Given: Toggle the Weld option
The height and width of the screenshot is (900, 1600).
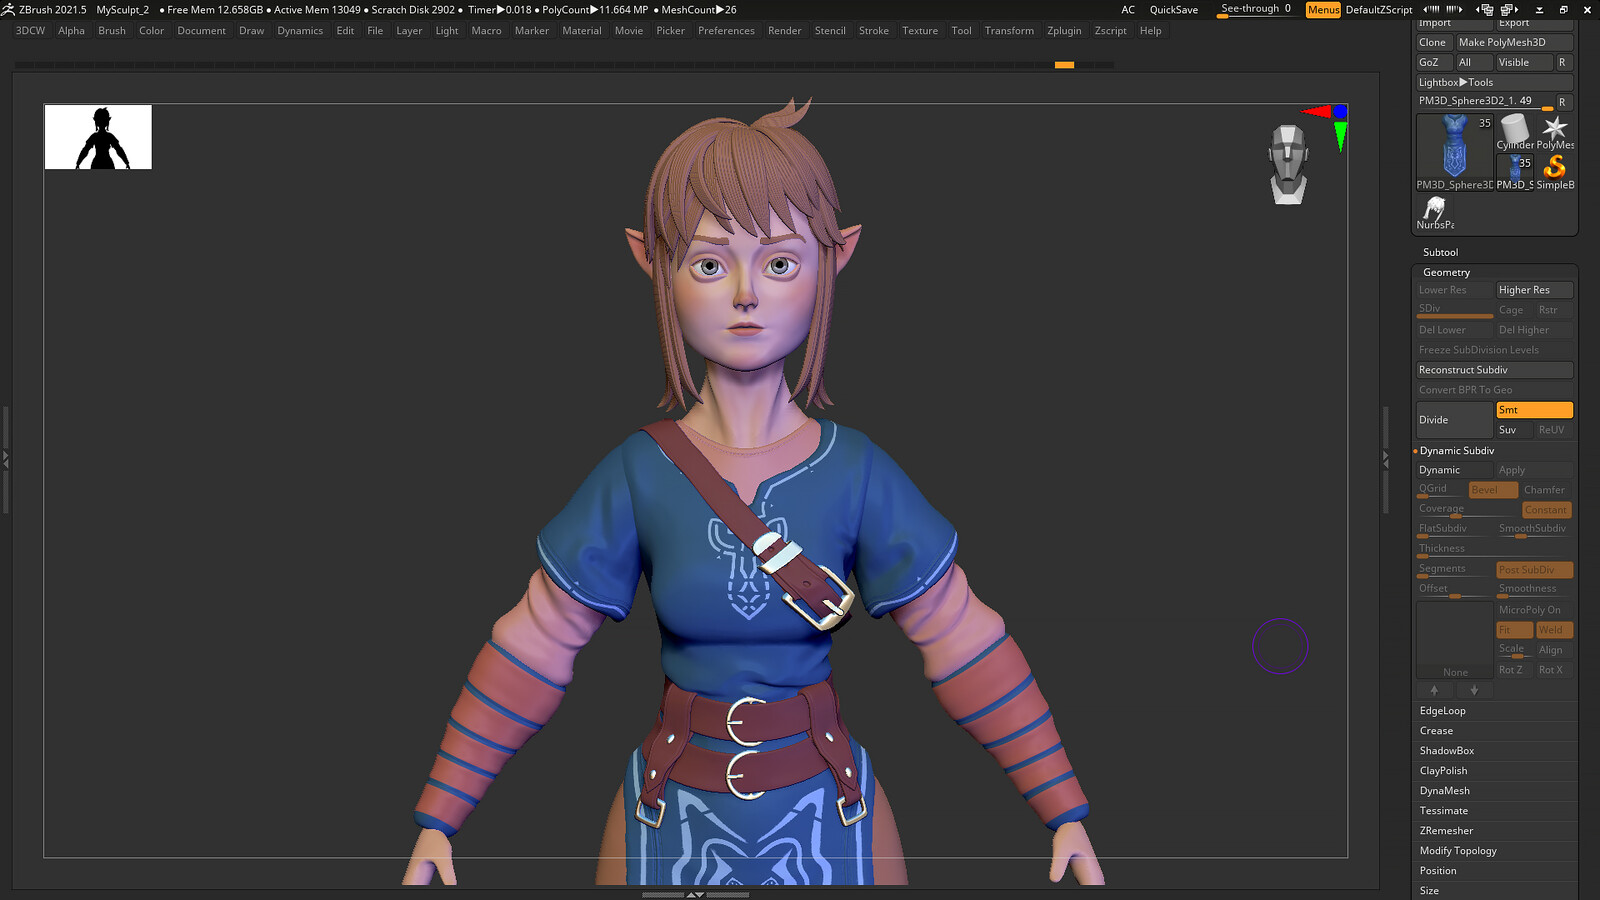Looking at the screenshot, I should pos(1554,630).
